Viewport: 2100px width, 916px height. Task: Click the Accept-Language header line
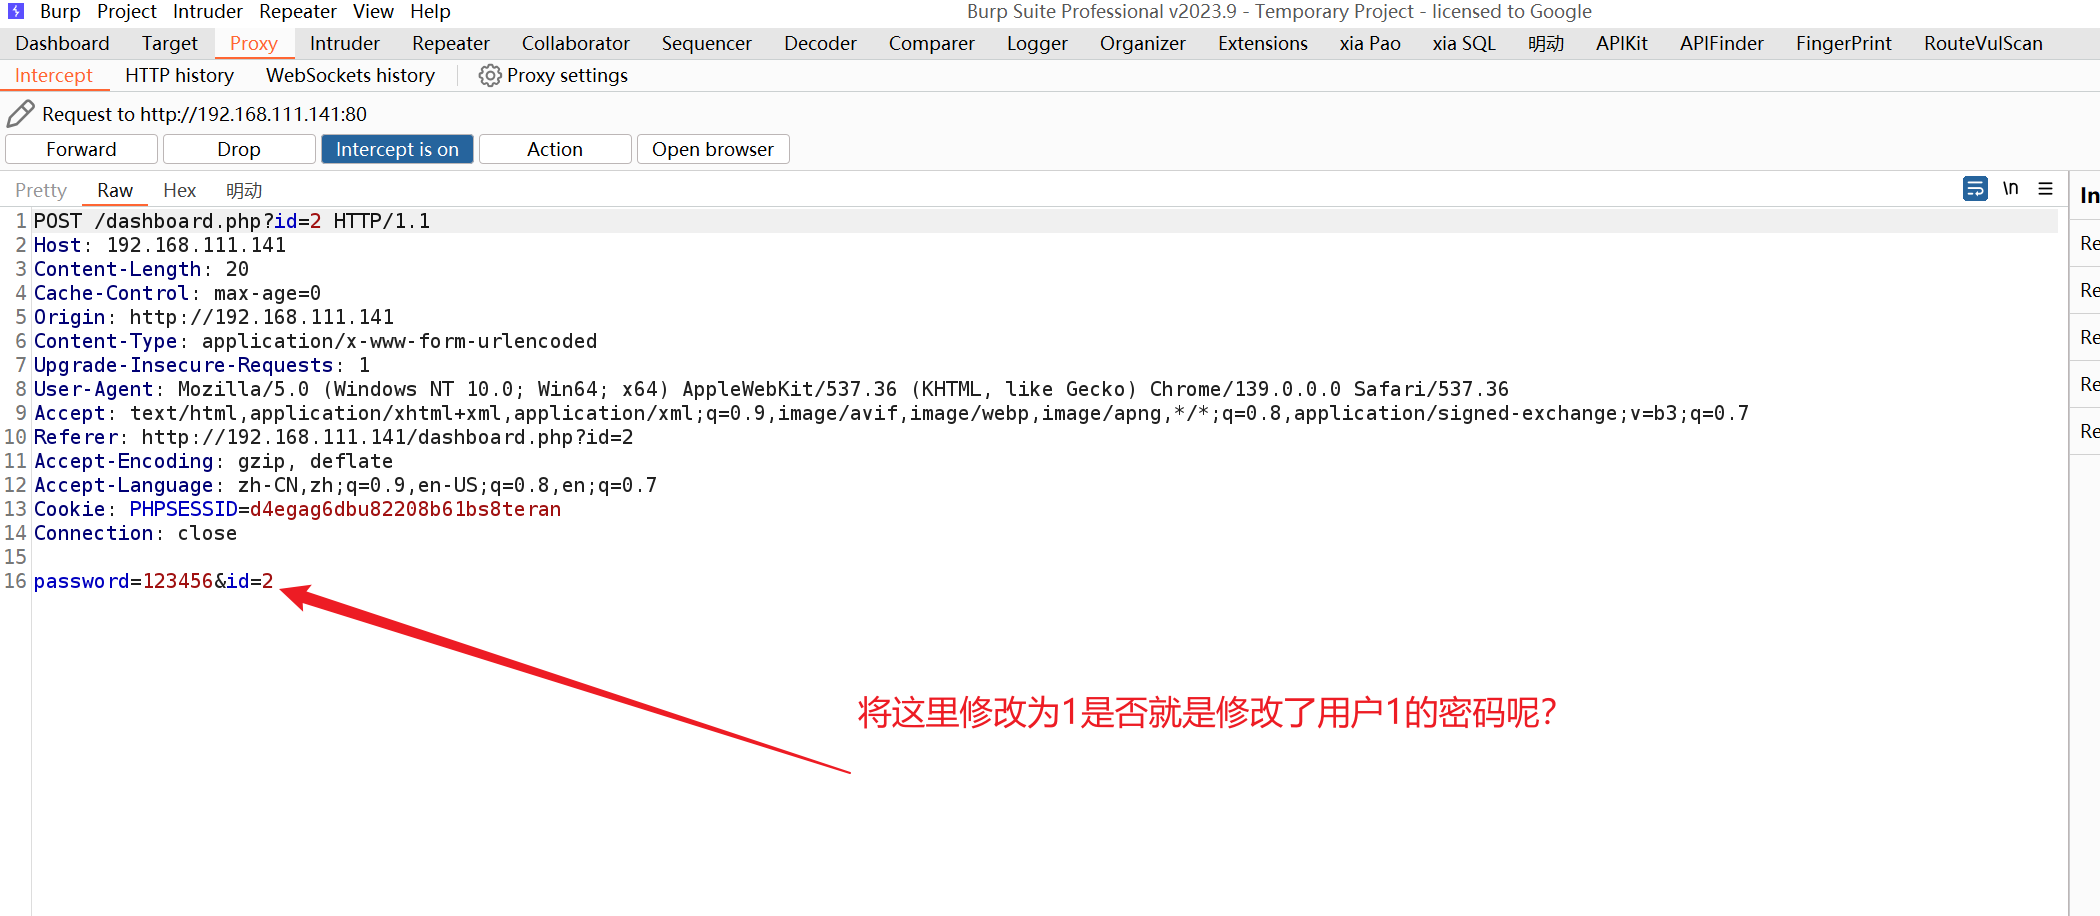(x=345, y=485)
